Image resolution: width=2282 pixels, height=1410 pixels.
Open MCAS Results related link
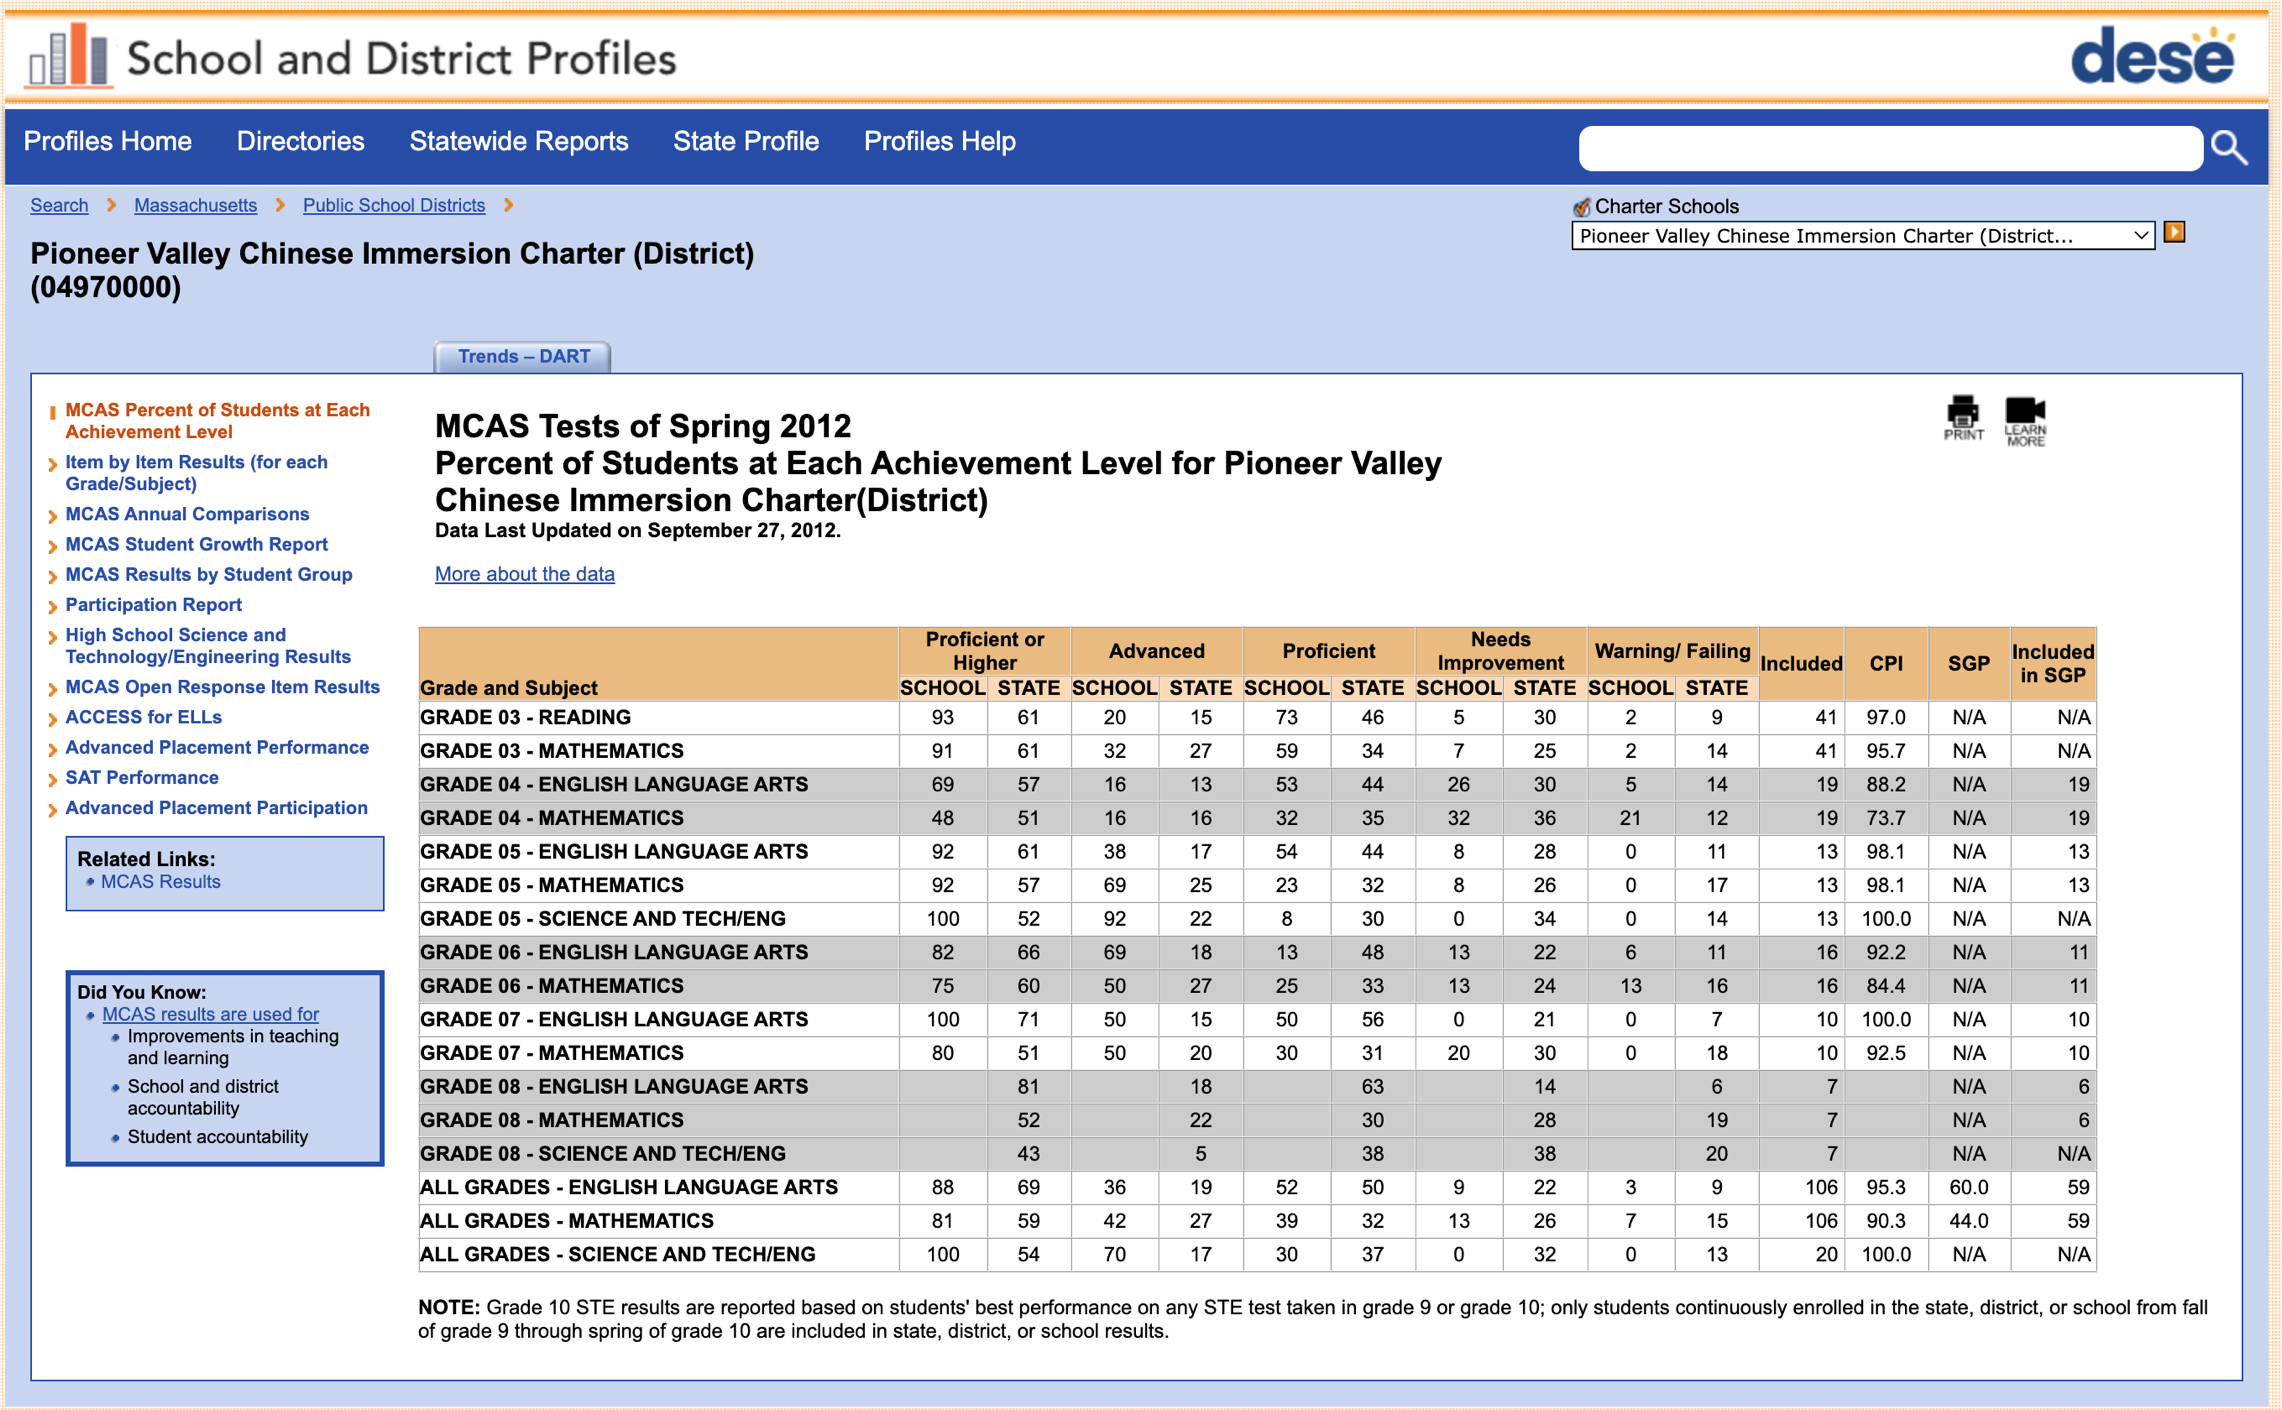[x=160, y=882]
